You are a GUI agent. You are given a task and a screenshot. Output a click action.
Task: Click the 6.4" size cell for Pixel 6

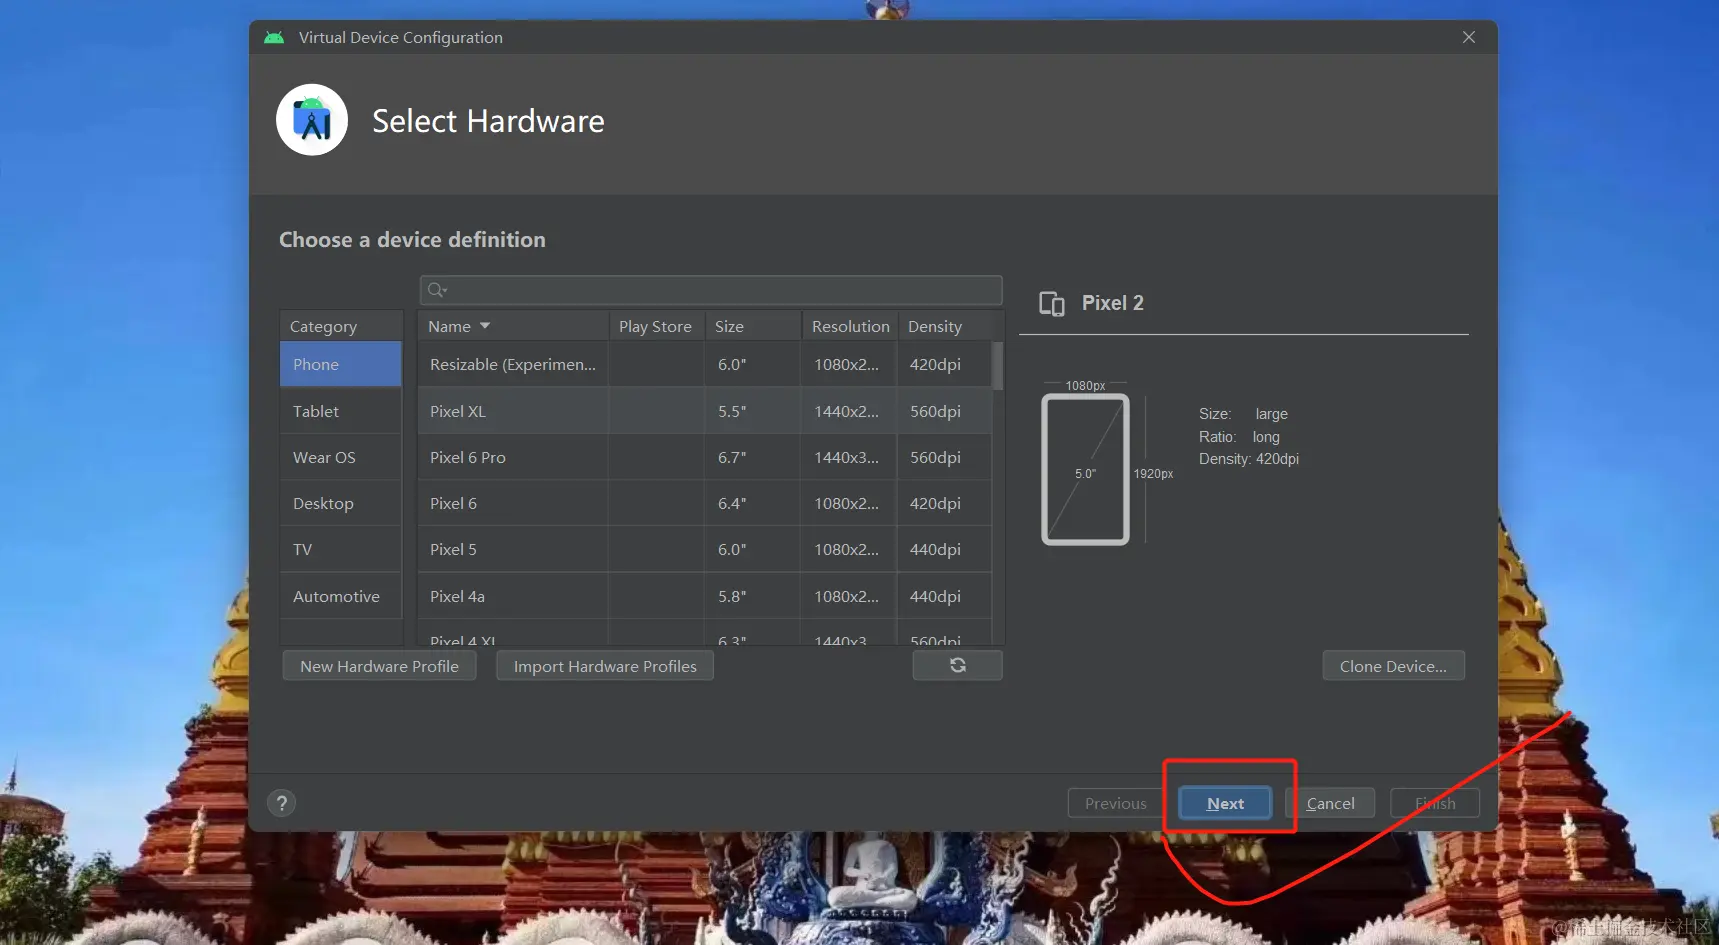tap(753, 503)
